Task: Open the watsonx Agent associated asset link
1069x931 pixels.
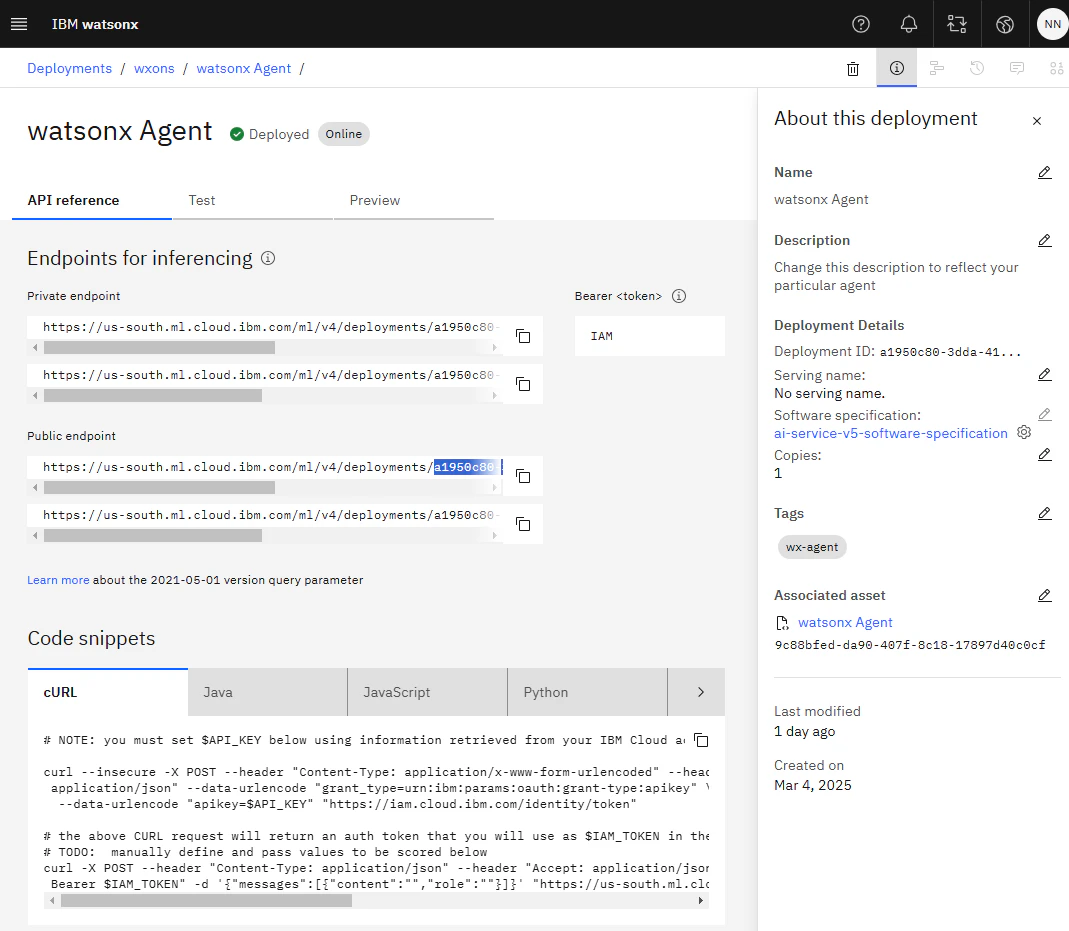Action: 845,622
